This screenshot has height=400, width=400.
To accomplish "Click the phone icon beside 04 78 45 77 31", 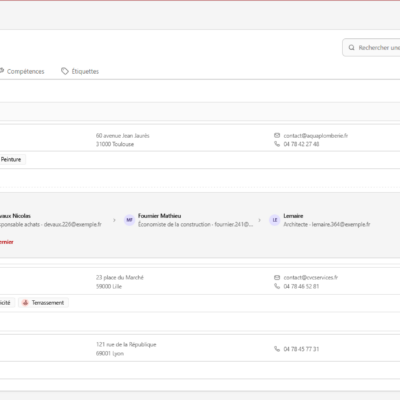I will tap(277, 349).
